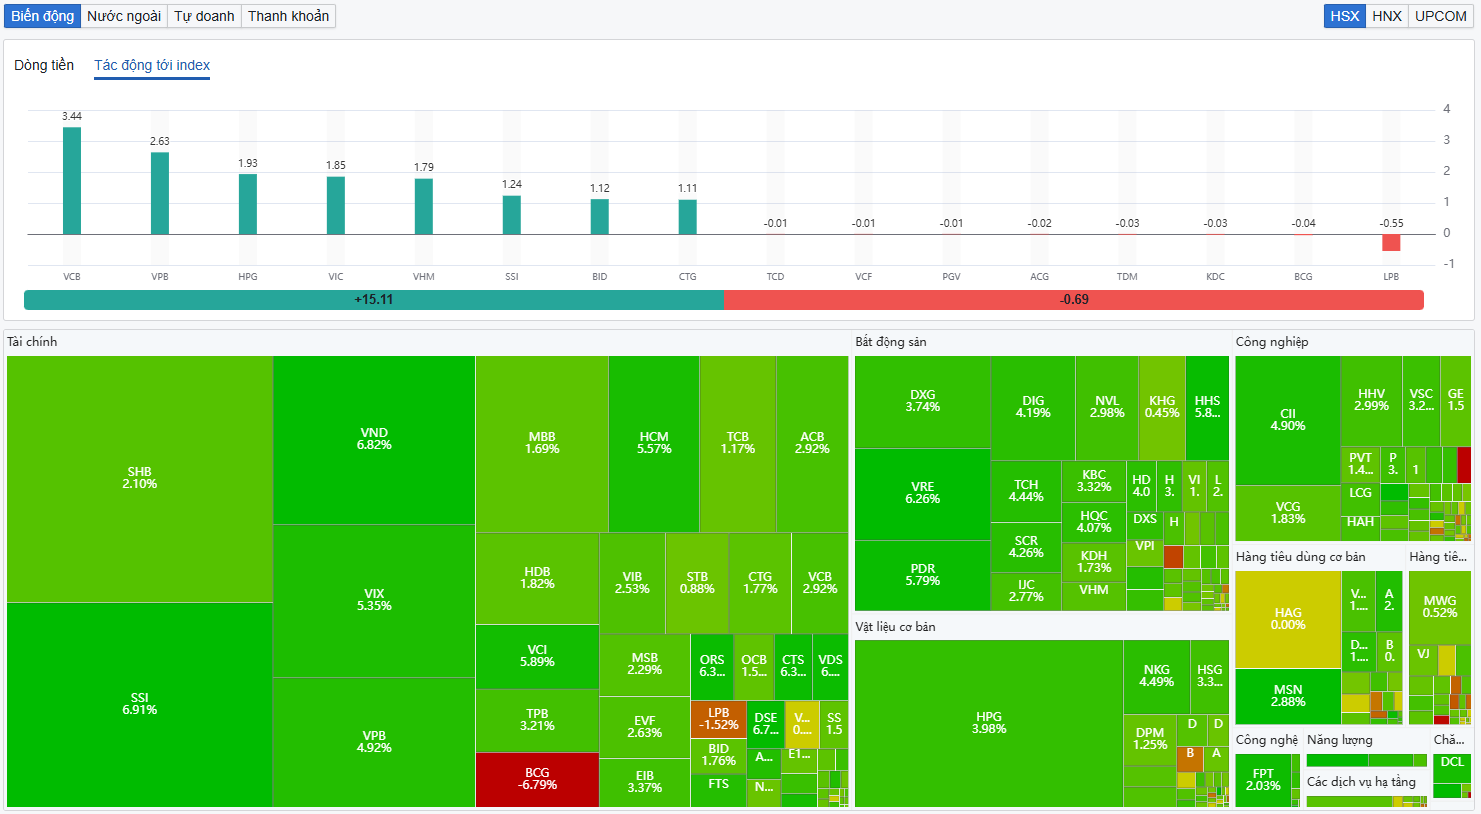Toggle the HNX exchange button
This screenshot has width=1481, height=814.
point(1386,16)
